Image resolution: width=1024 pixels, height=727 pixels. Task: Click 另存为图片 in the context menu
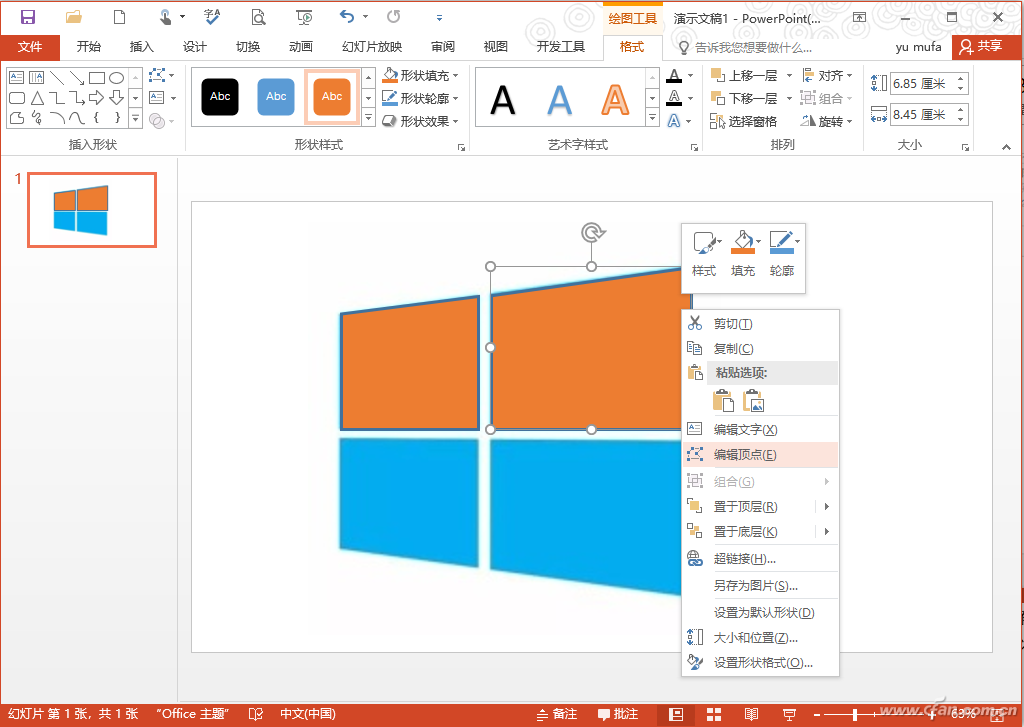tap(760, 585)
